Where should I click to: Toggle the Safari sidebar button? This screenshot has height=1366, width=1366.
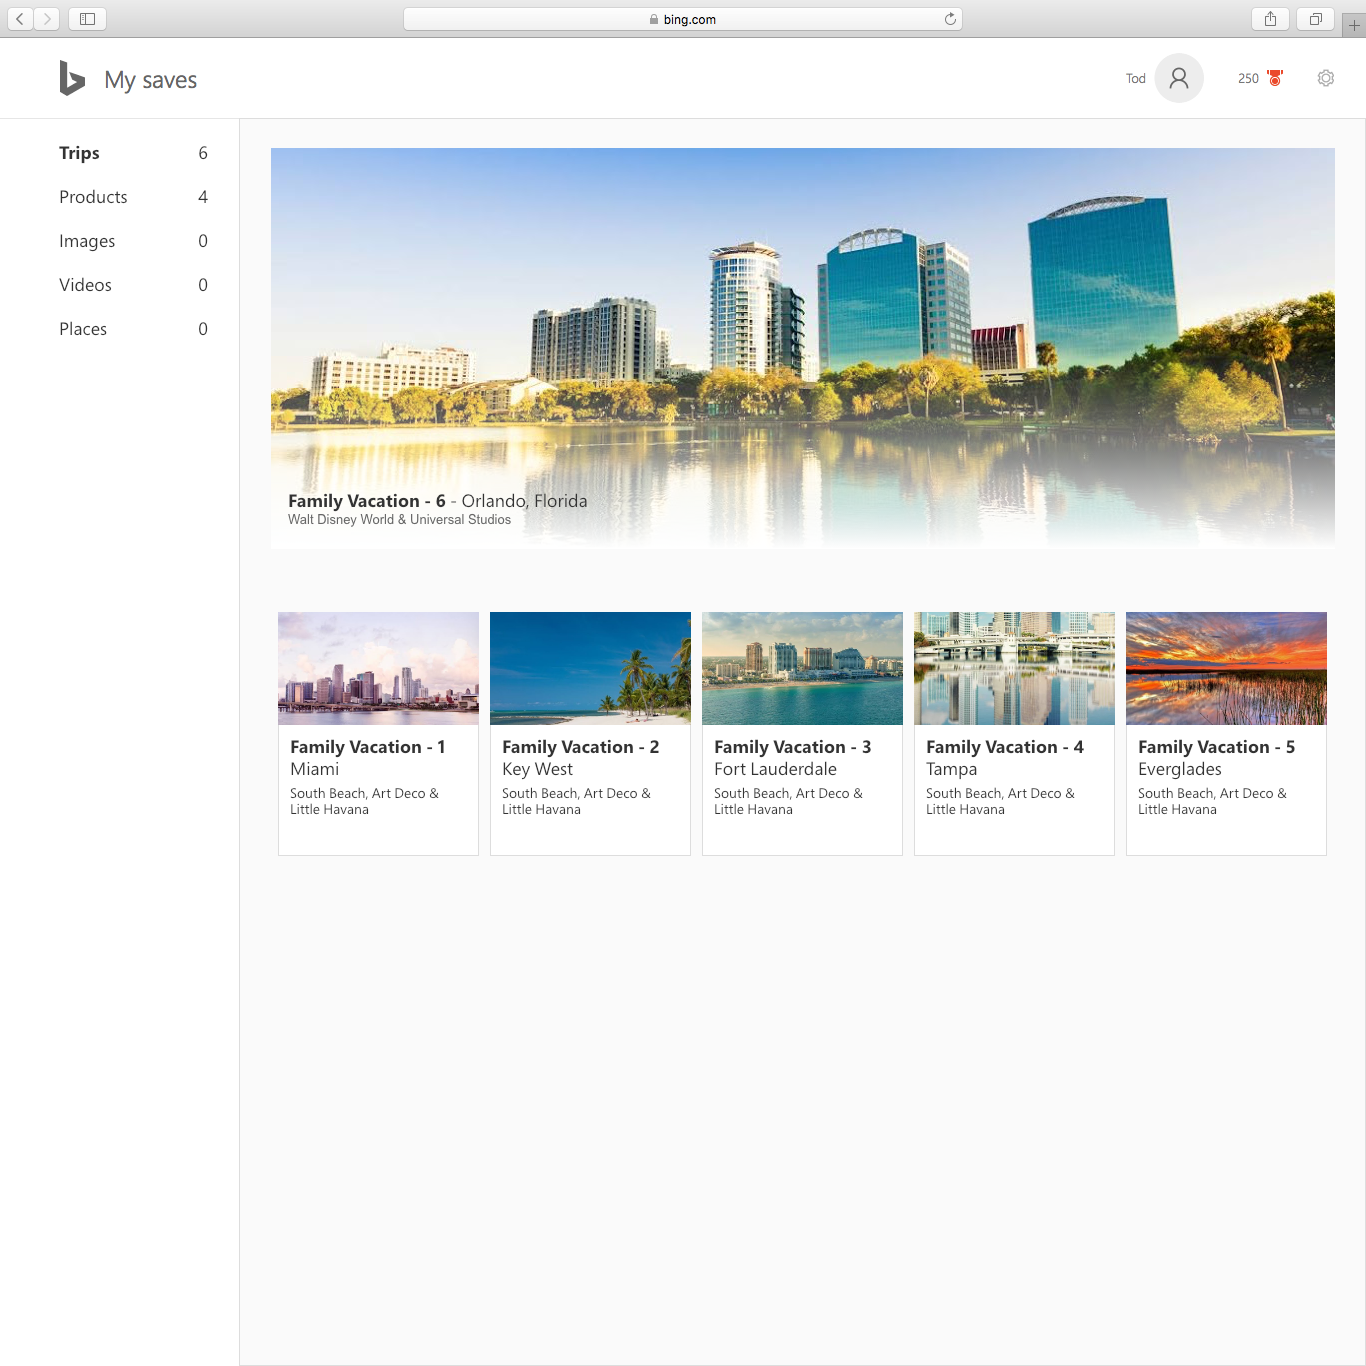point(87,18)
